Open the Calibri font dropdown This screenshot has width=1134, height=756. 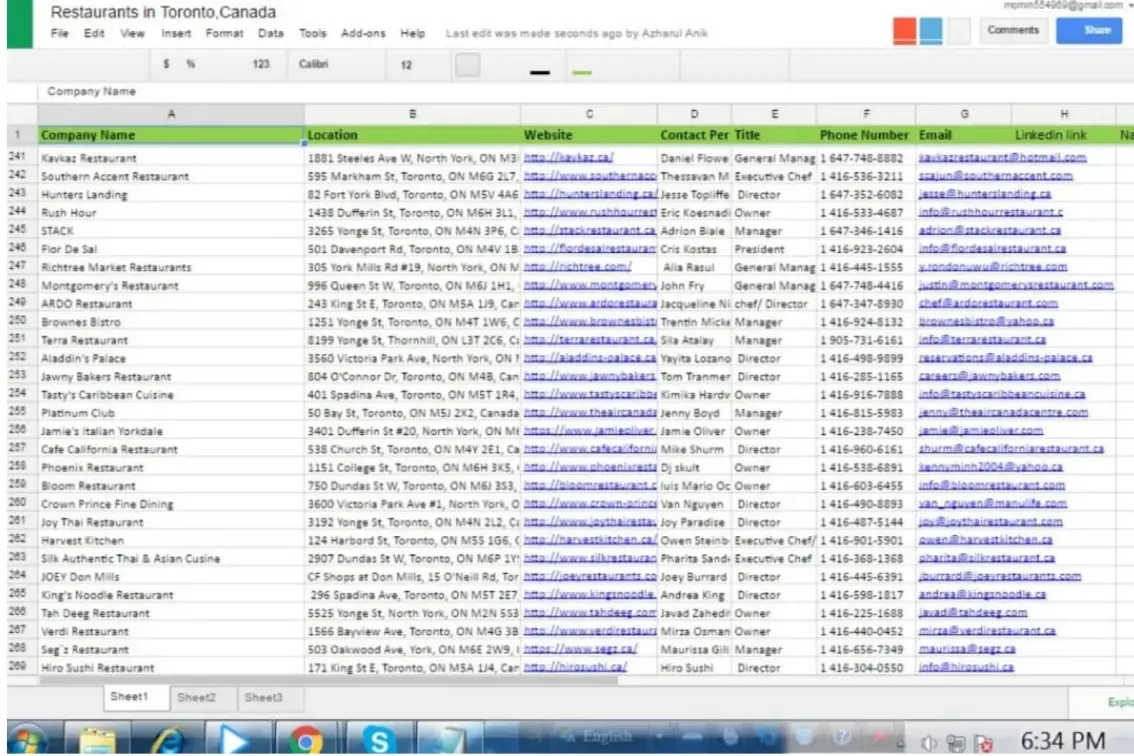[x=313, y=64]
